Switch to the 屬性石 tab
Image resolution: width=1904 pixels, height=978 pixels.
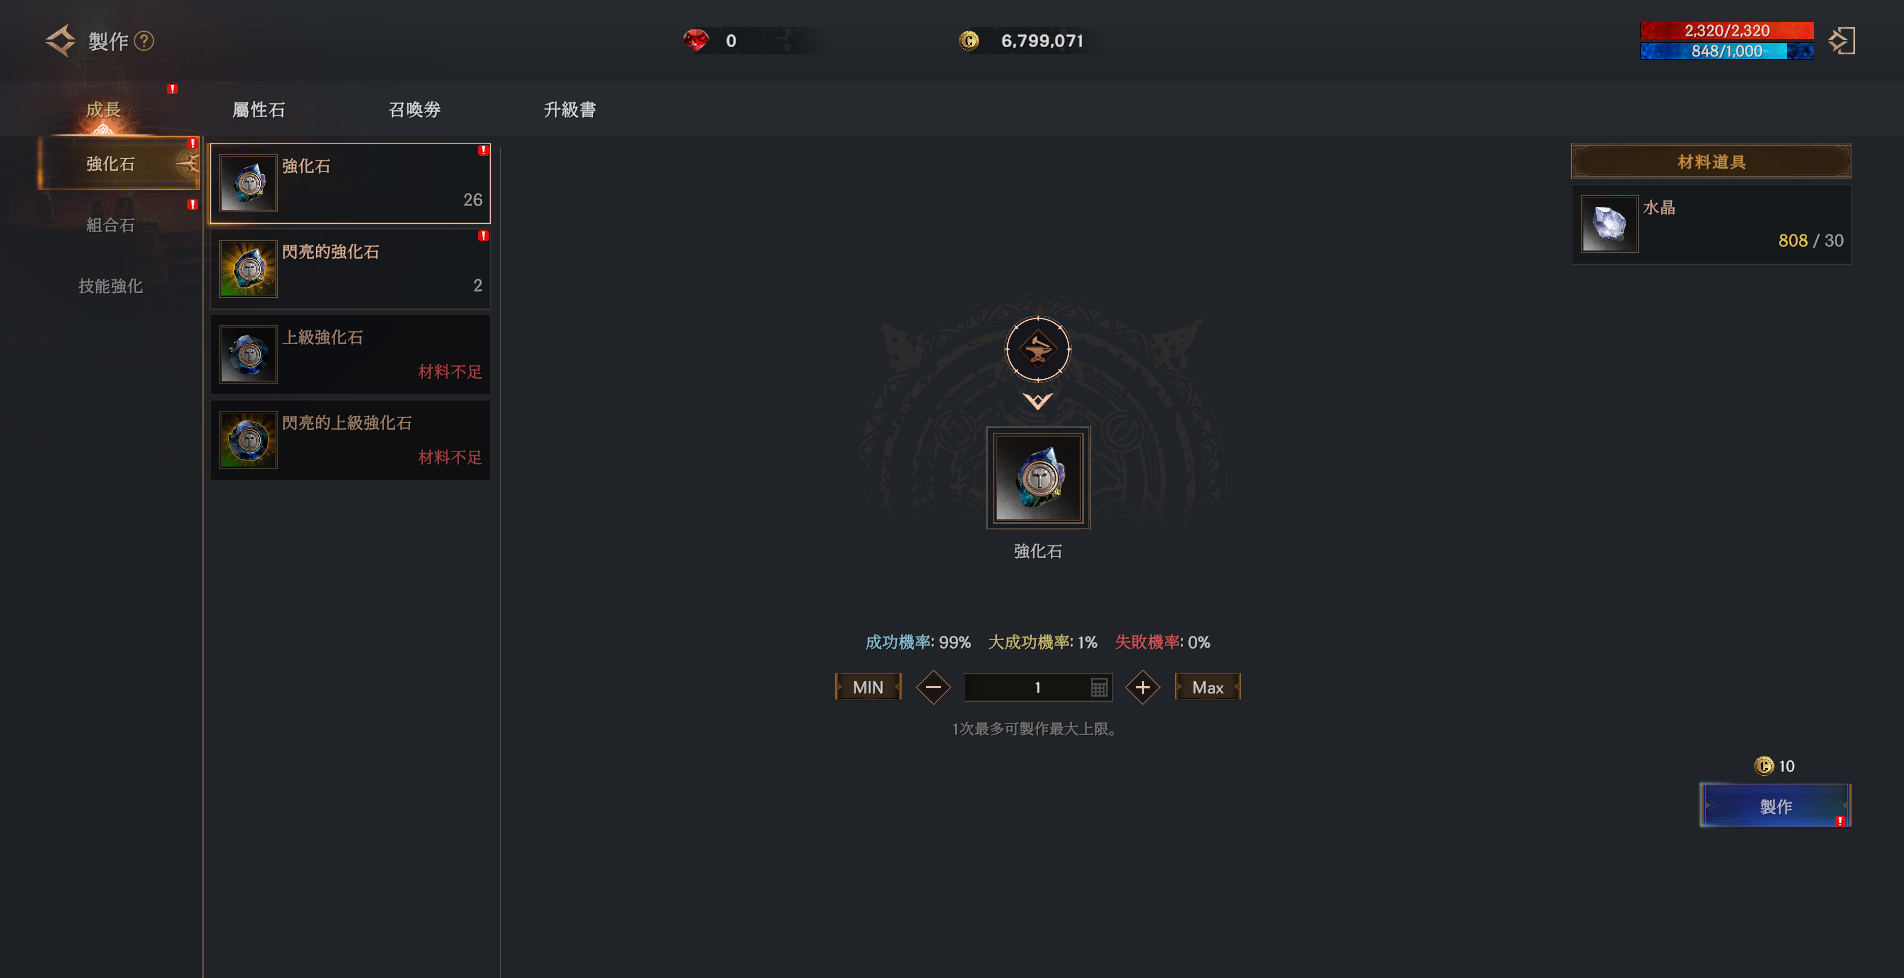pyautogui.click(x=259, y=110)
